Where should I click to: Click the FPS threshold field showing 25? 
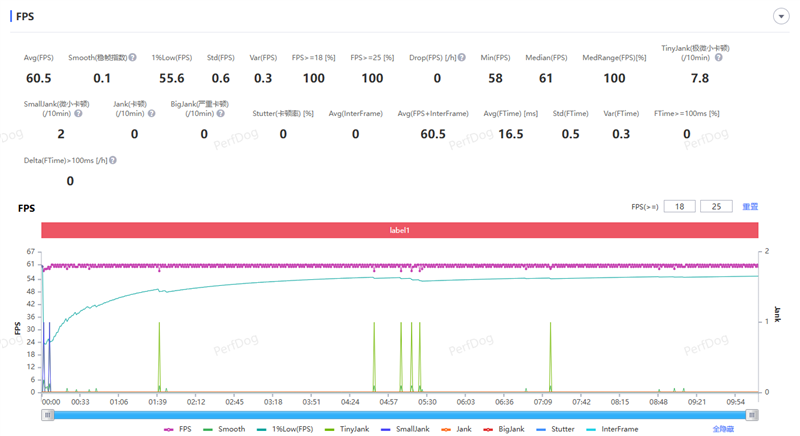pos(716,207)
